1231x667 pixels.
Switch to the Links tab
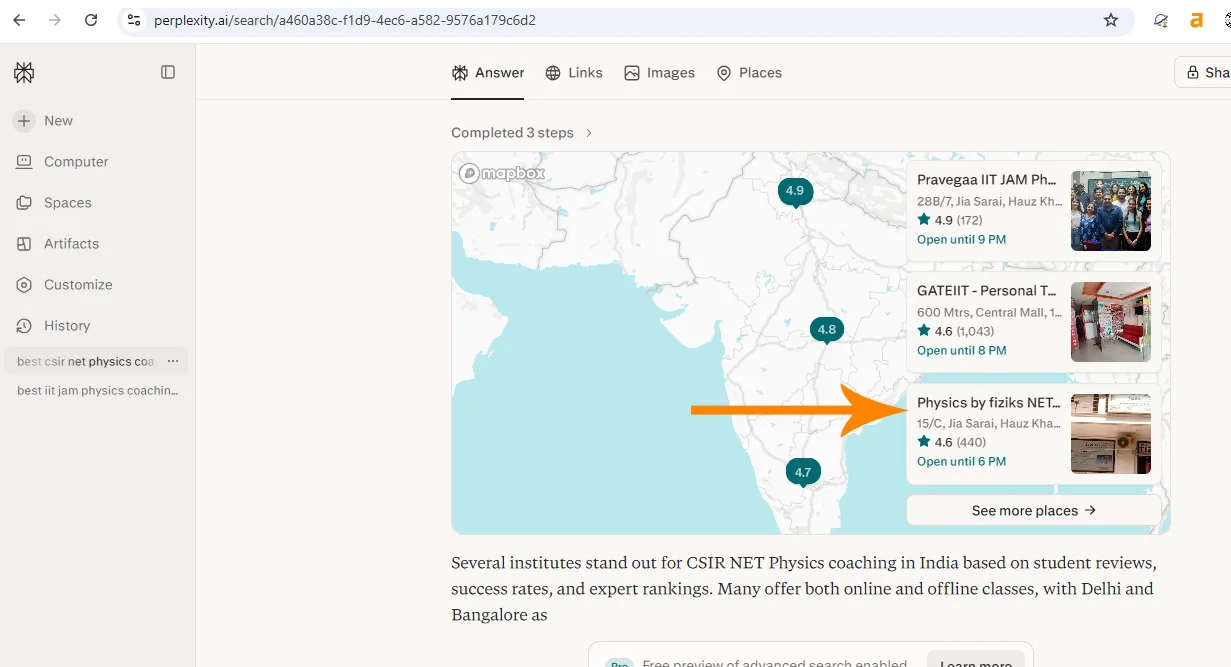tap(574, 73)
